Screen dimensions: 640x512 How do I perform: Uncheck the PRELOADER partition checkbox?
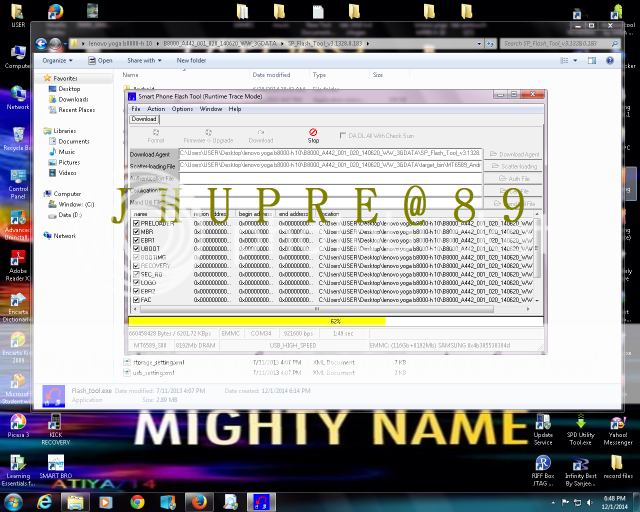[137, 222]
